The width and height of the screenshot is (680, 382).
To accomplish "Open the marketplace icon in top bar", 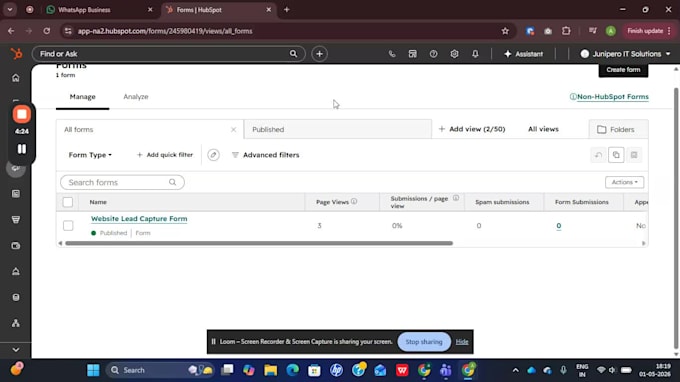I will 412,54.
